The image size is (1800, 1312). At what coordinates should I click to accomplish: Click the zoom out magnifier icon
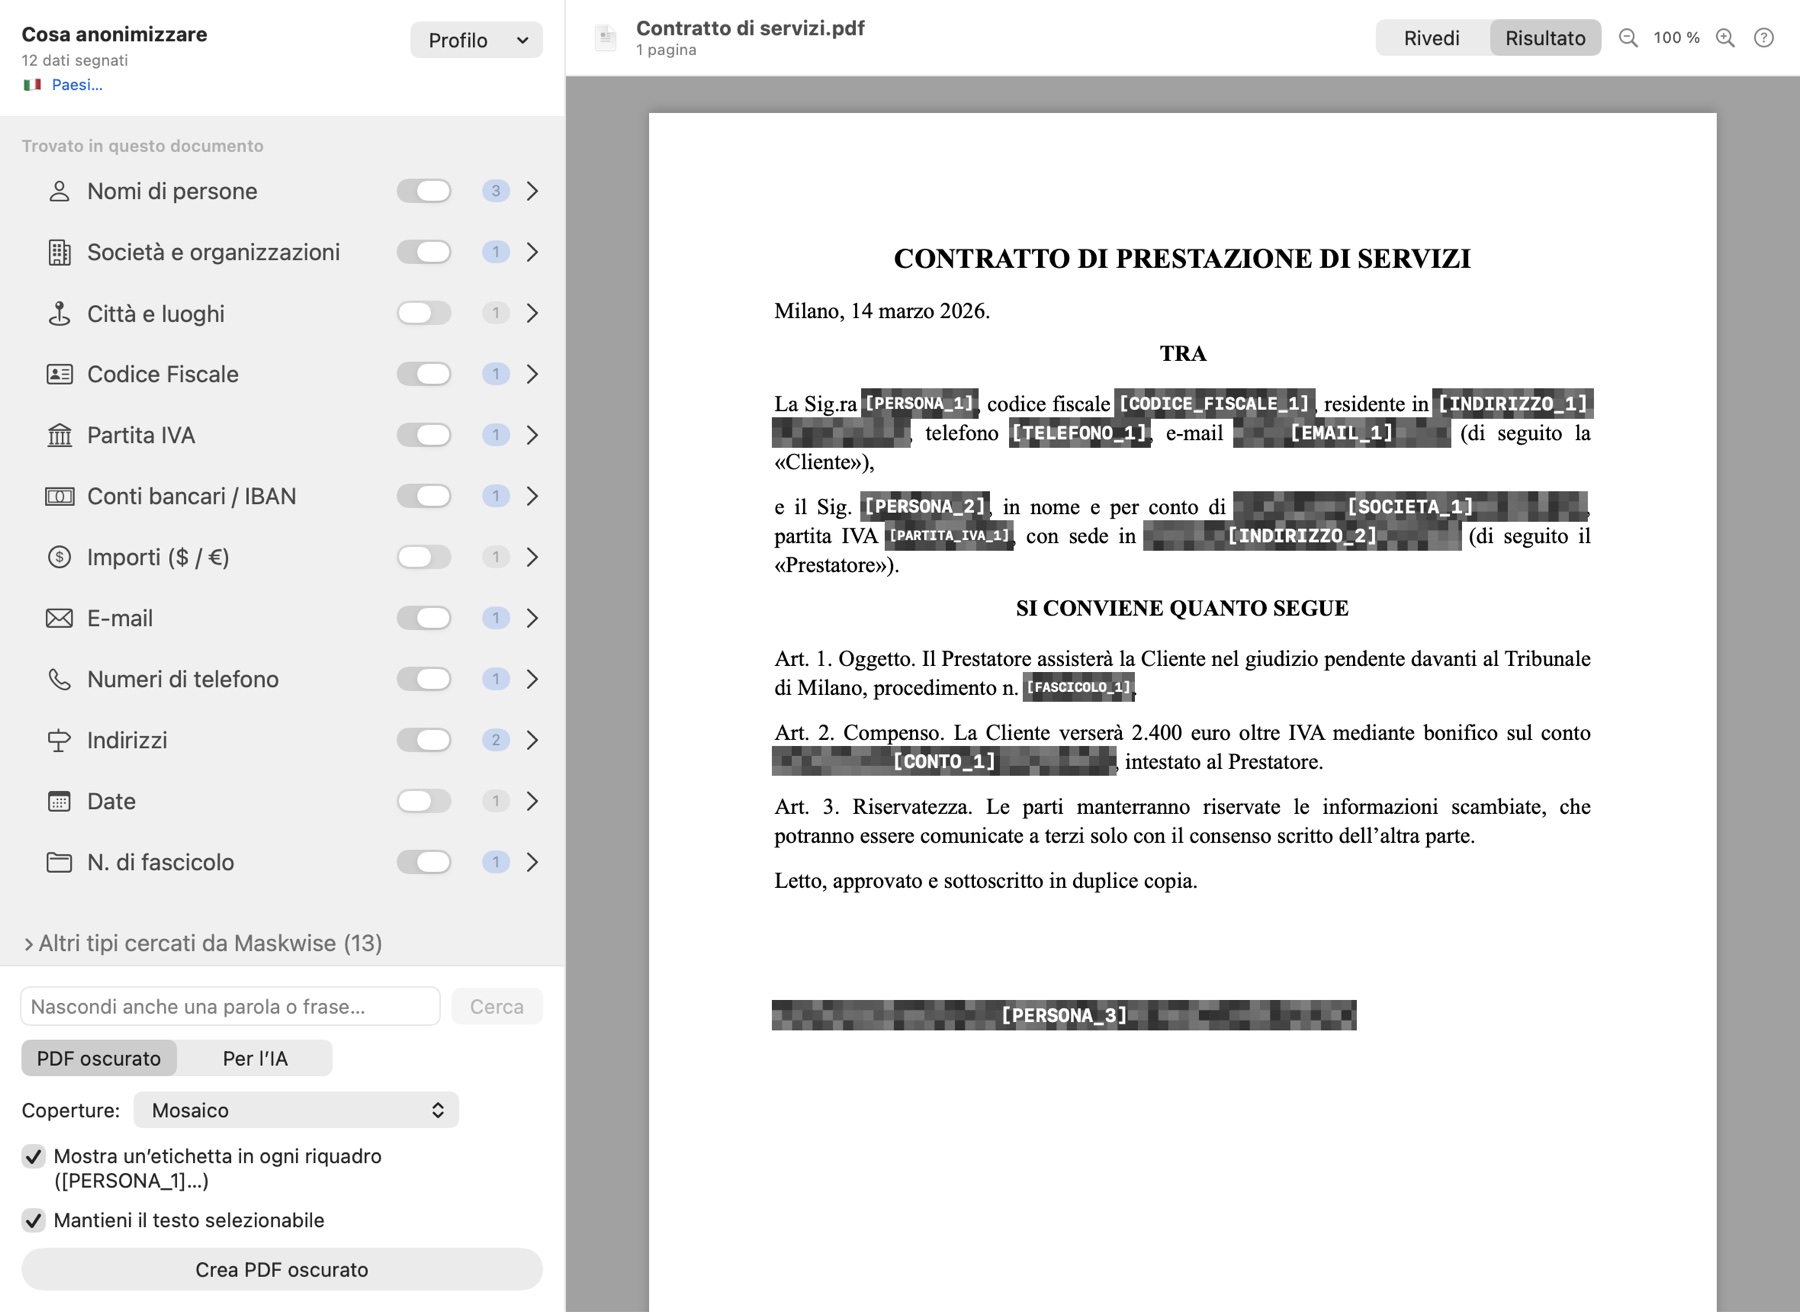pos(1628,38)
